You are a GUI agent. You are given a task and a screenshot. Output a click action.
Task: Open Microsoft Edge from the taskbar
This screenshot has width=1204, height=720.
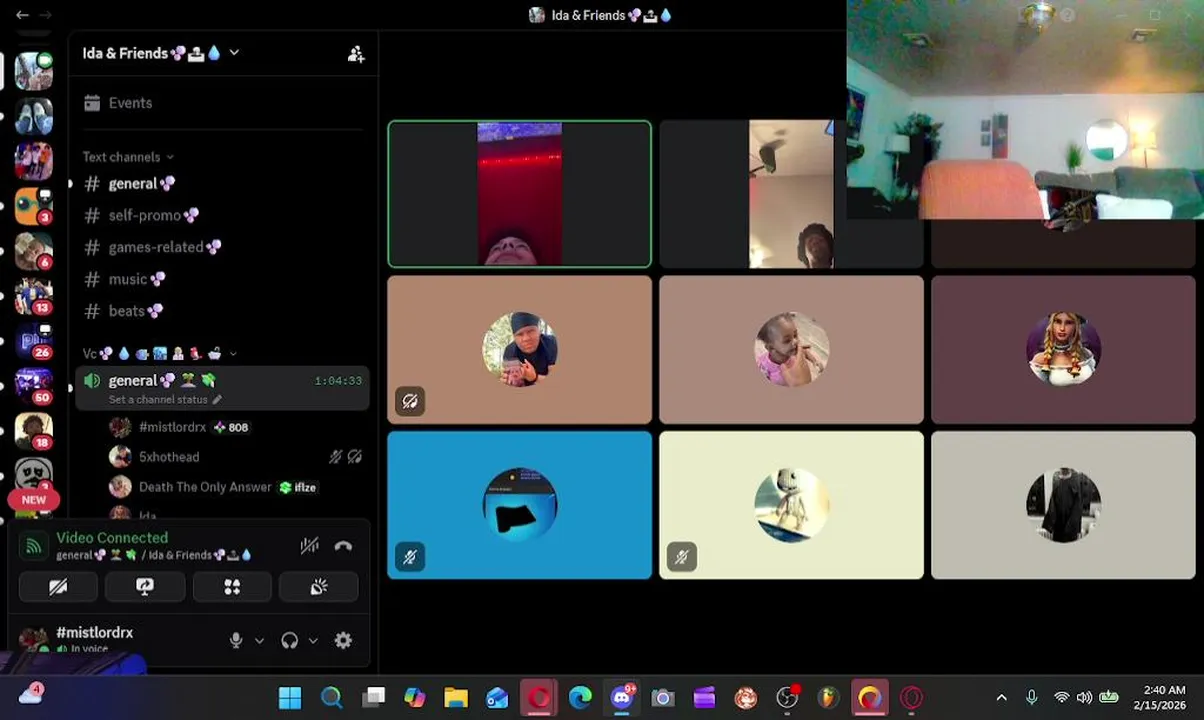click(580, 697)
